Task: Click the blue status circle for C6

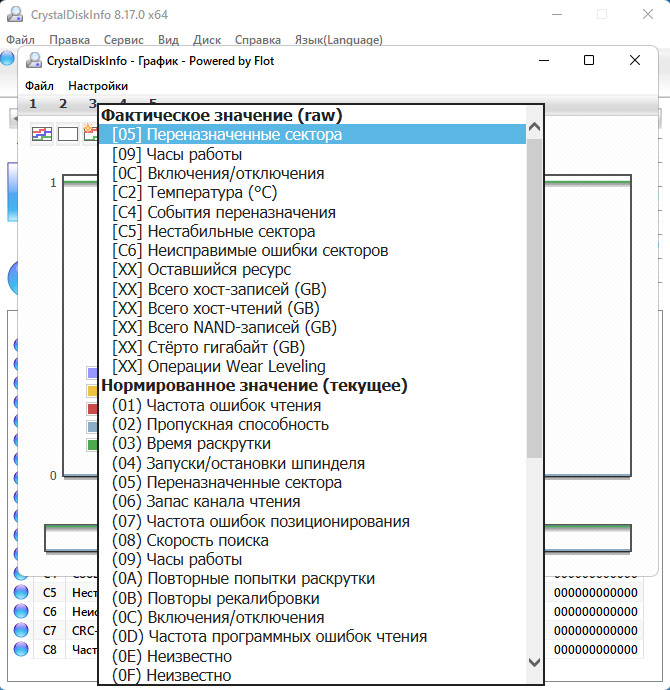Action: pyautogui.click(x=21, y=611)
